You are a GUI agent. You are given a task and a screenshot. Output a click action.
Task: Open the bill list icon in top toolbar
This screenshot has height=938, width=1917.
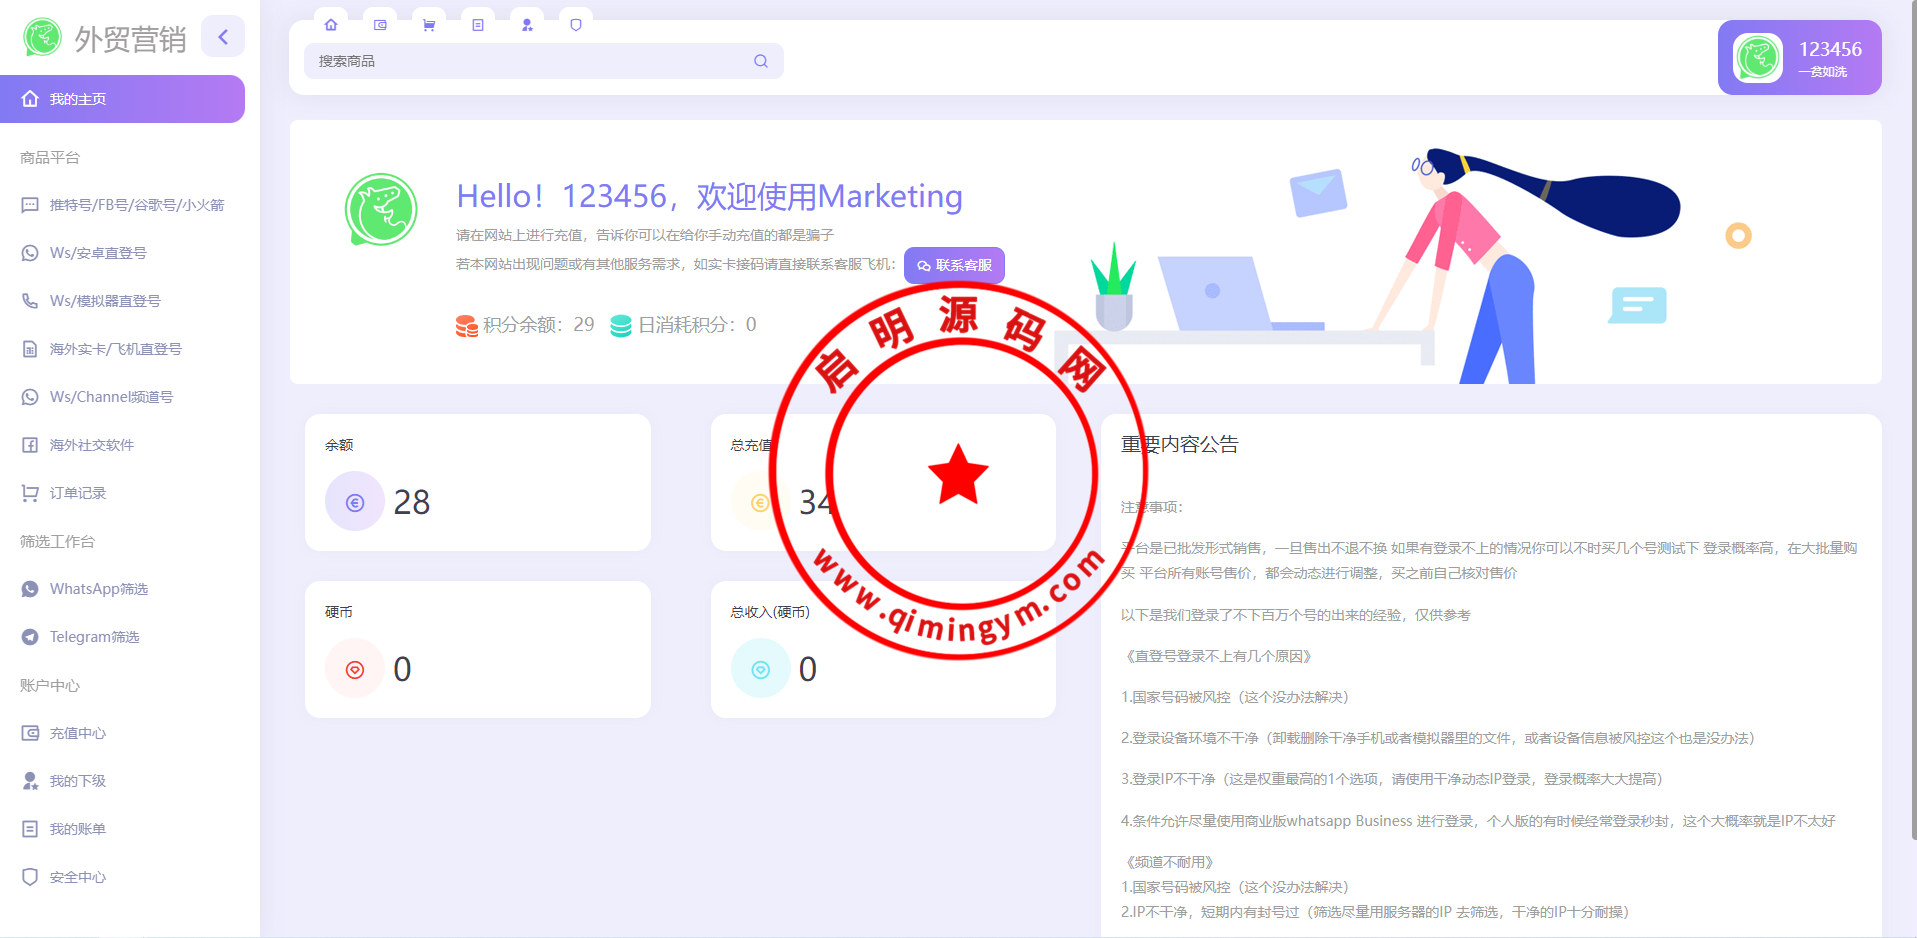(478, 25)
